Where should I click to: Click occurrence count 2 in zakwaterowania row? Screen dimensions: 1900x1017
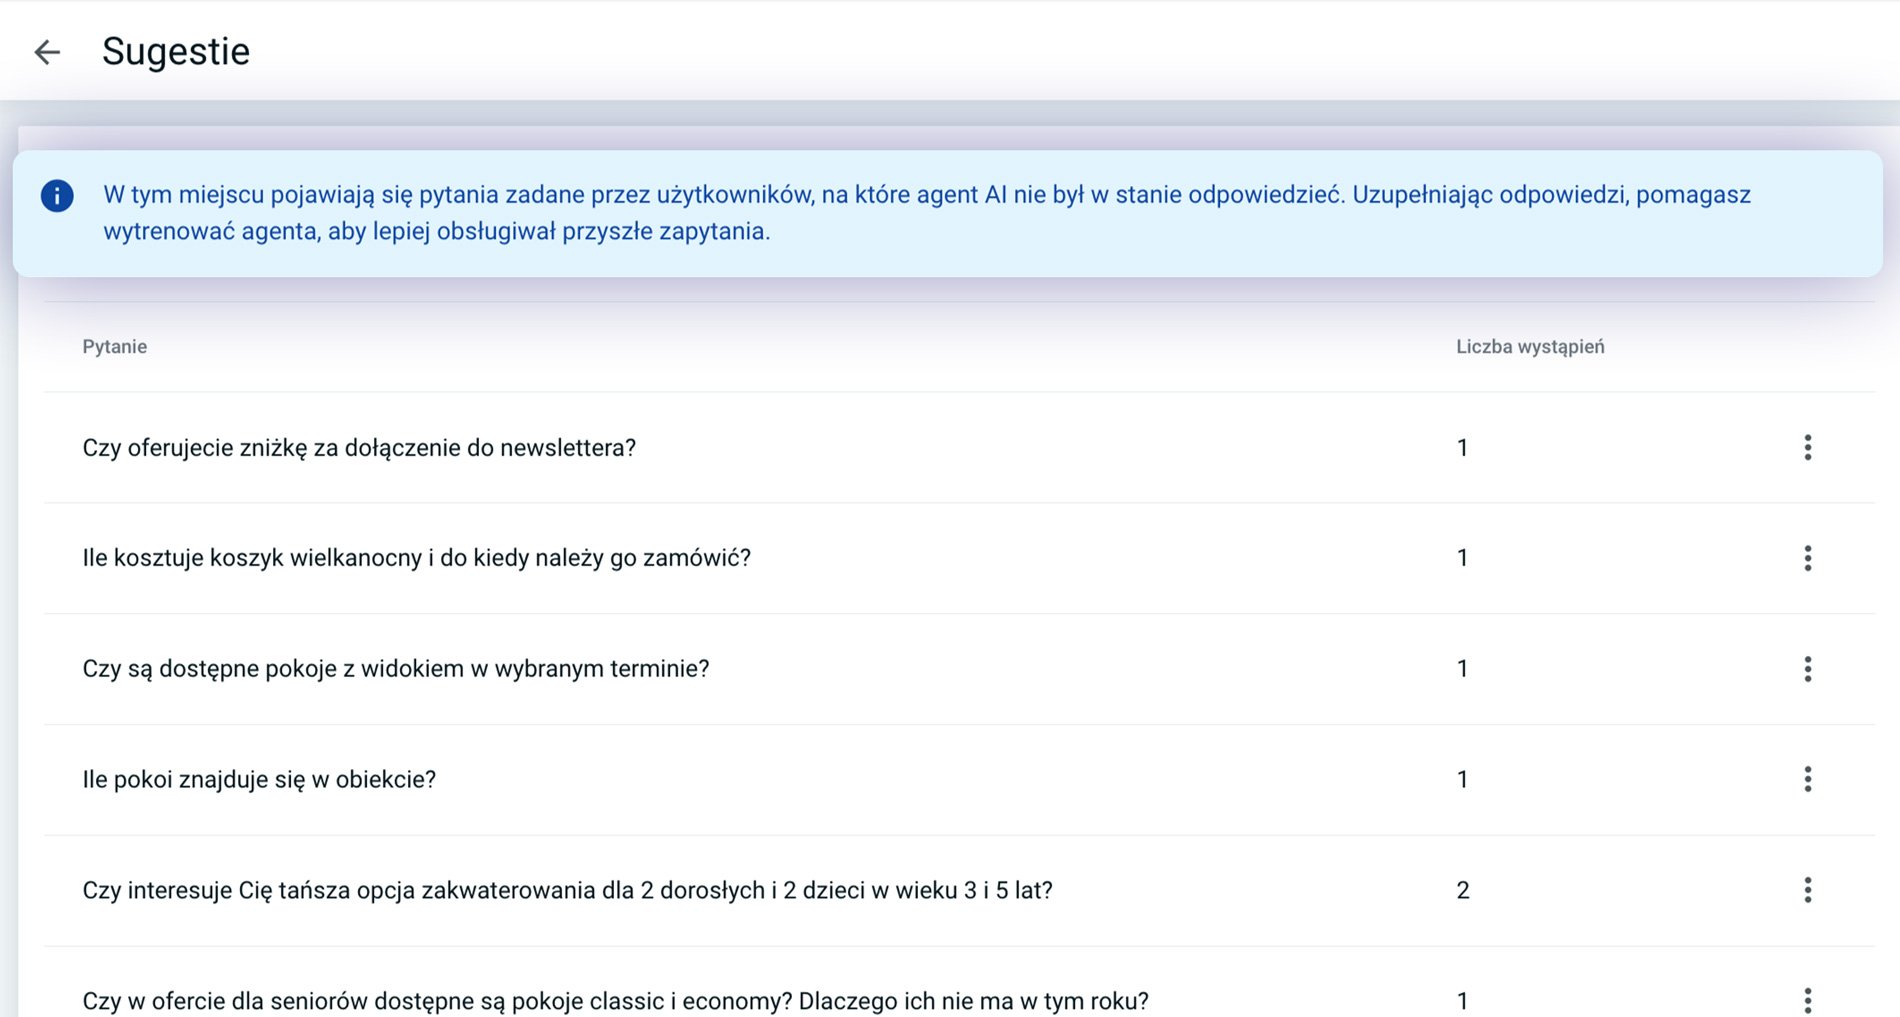(x=1462, y=891)
